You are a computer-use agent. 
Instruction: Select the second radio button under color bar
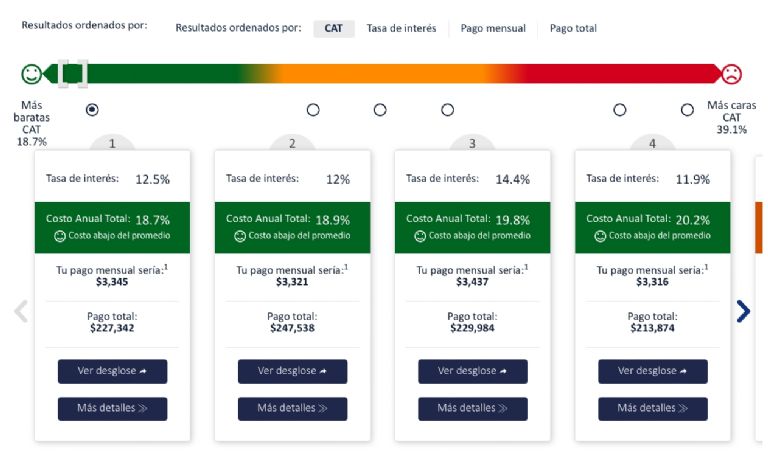coord(313,110)
